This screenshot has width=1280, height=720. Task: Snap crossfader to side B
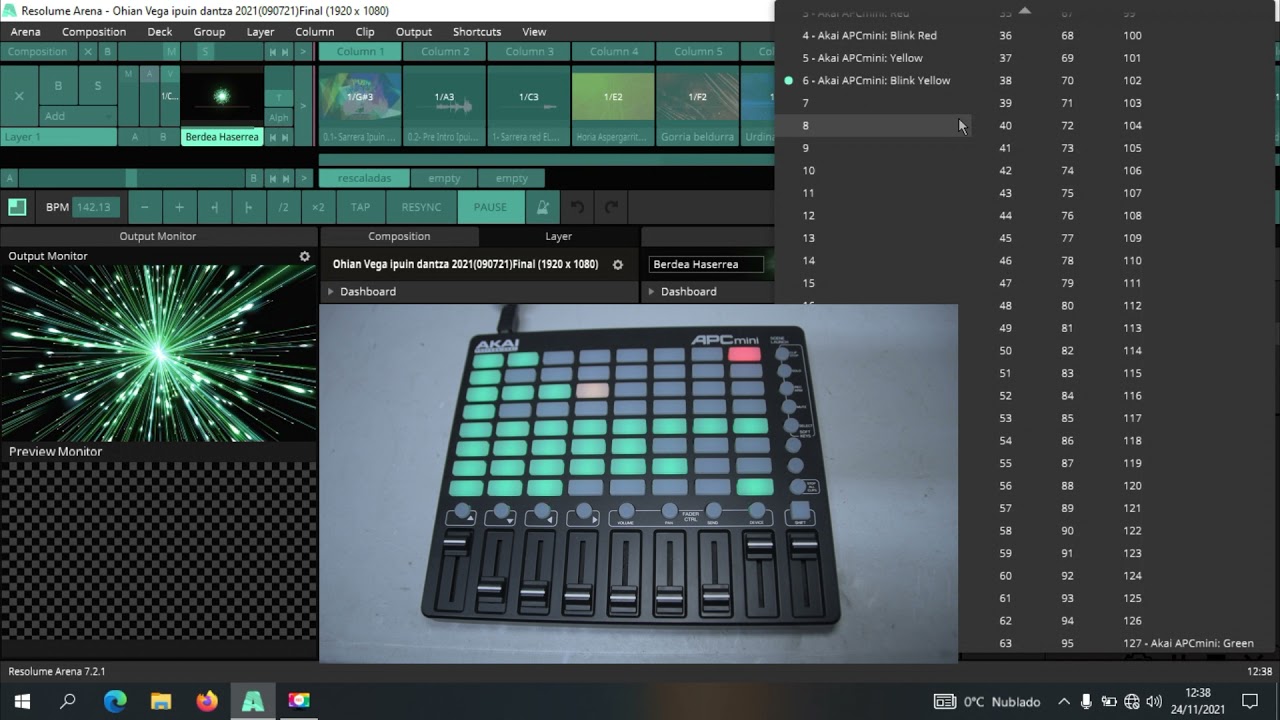(254, 178)
